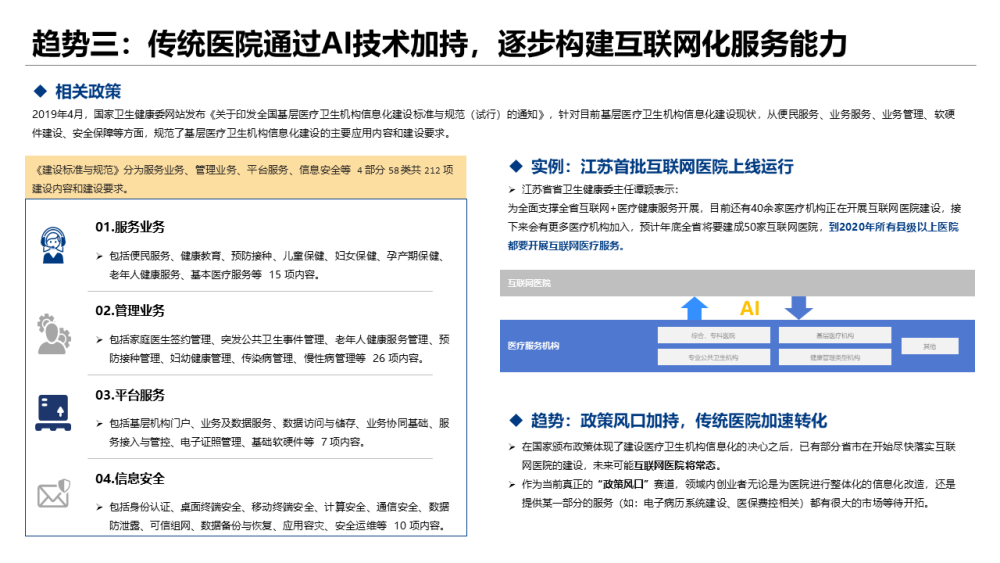Click the slide title 趋势三：传统医院通过AI技术加持

[439, 44]
